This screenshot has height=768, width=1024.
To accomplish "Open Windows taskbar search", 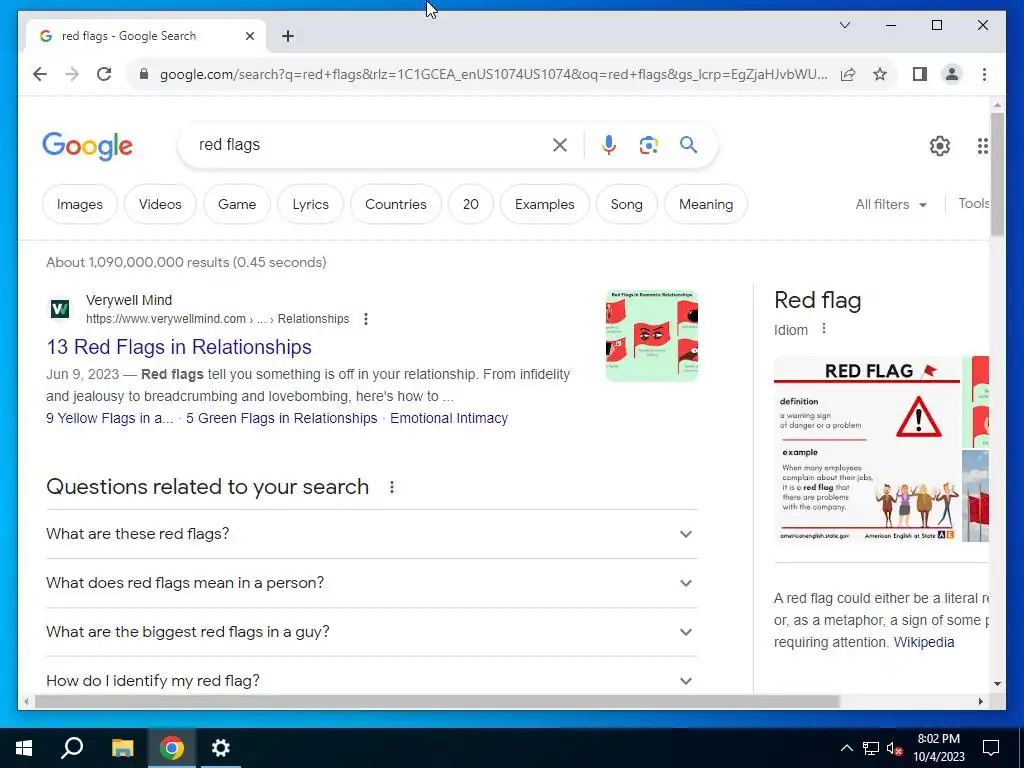I will 72,748.
